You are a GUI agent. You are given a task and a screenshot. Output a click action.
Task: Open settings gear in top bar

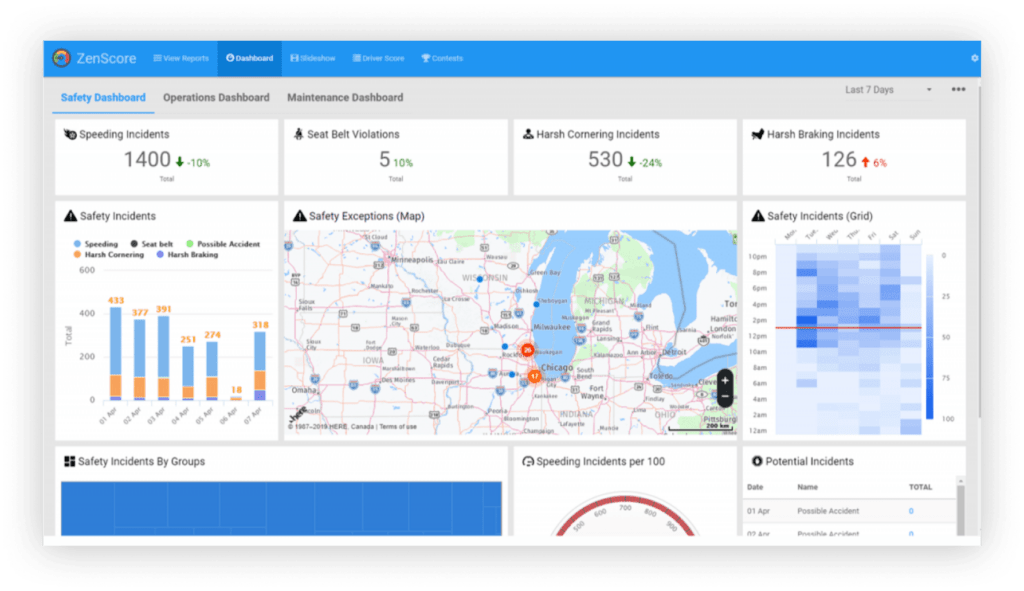point(974,58)
